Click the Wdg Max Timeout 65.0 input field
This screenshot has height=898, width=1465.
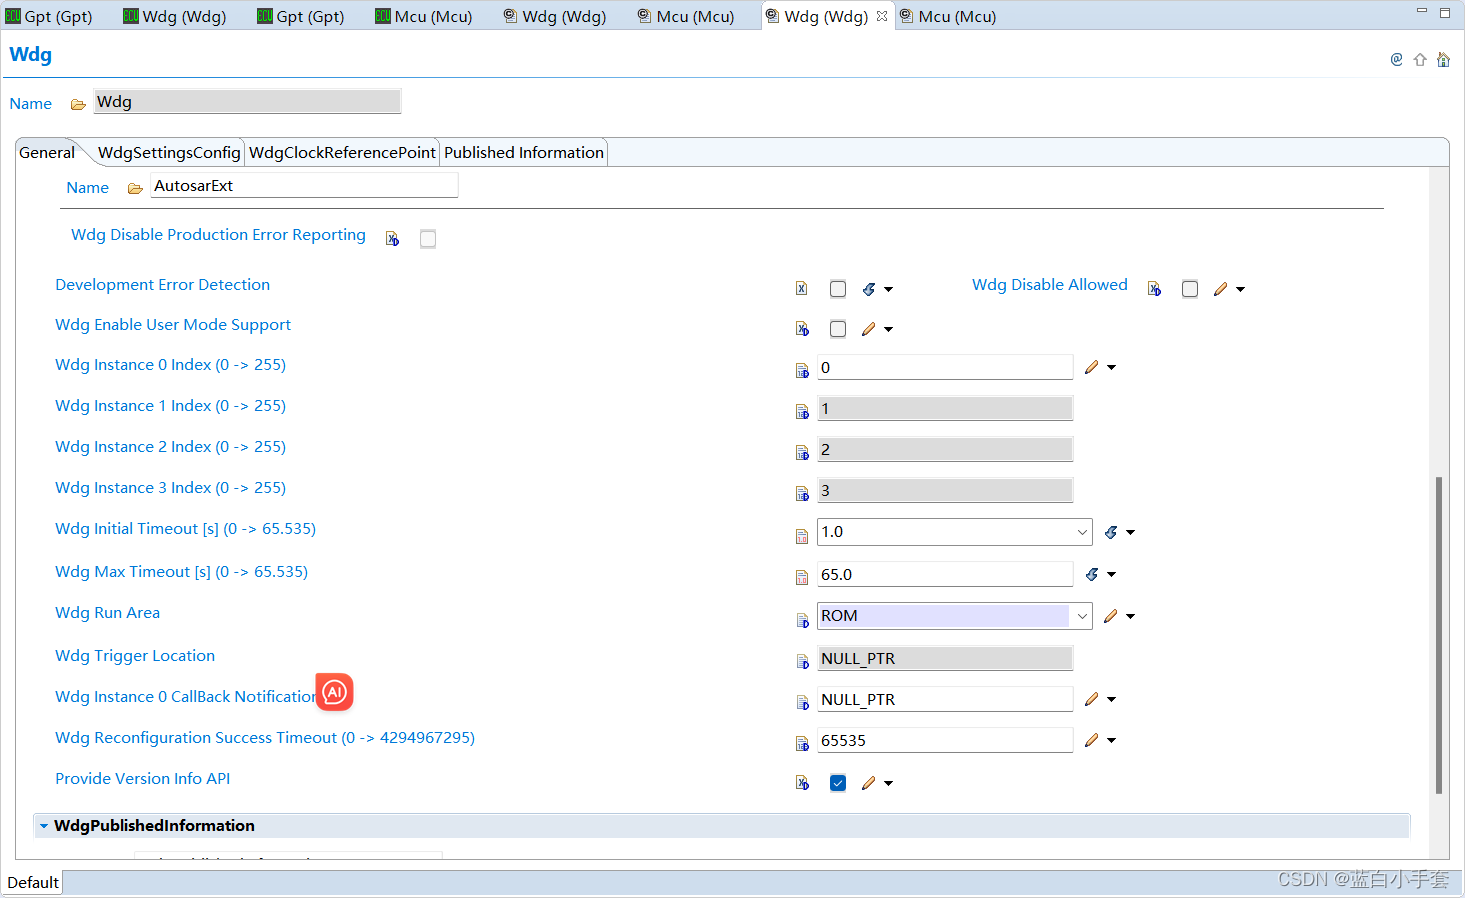[945, 574]
